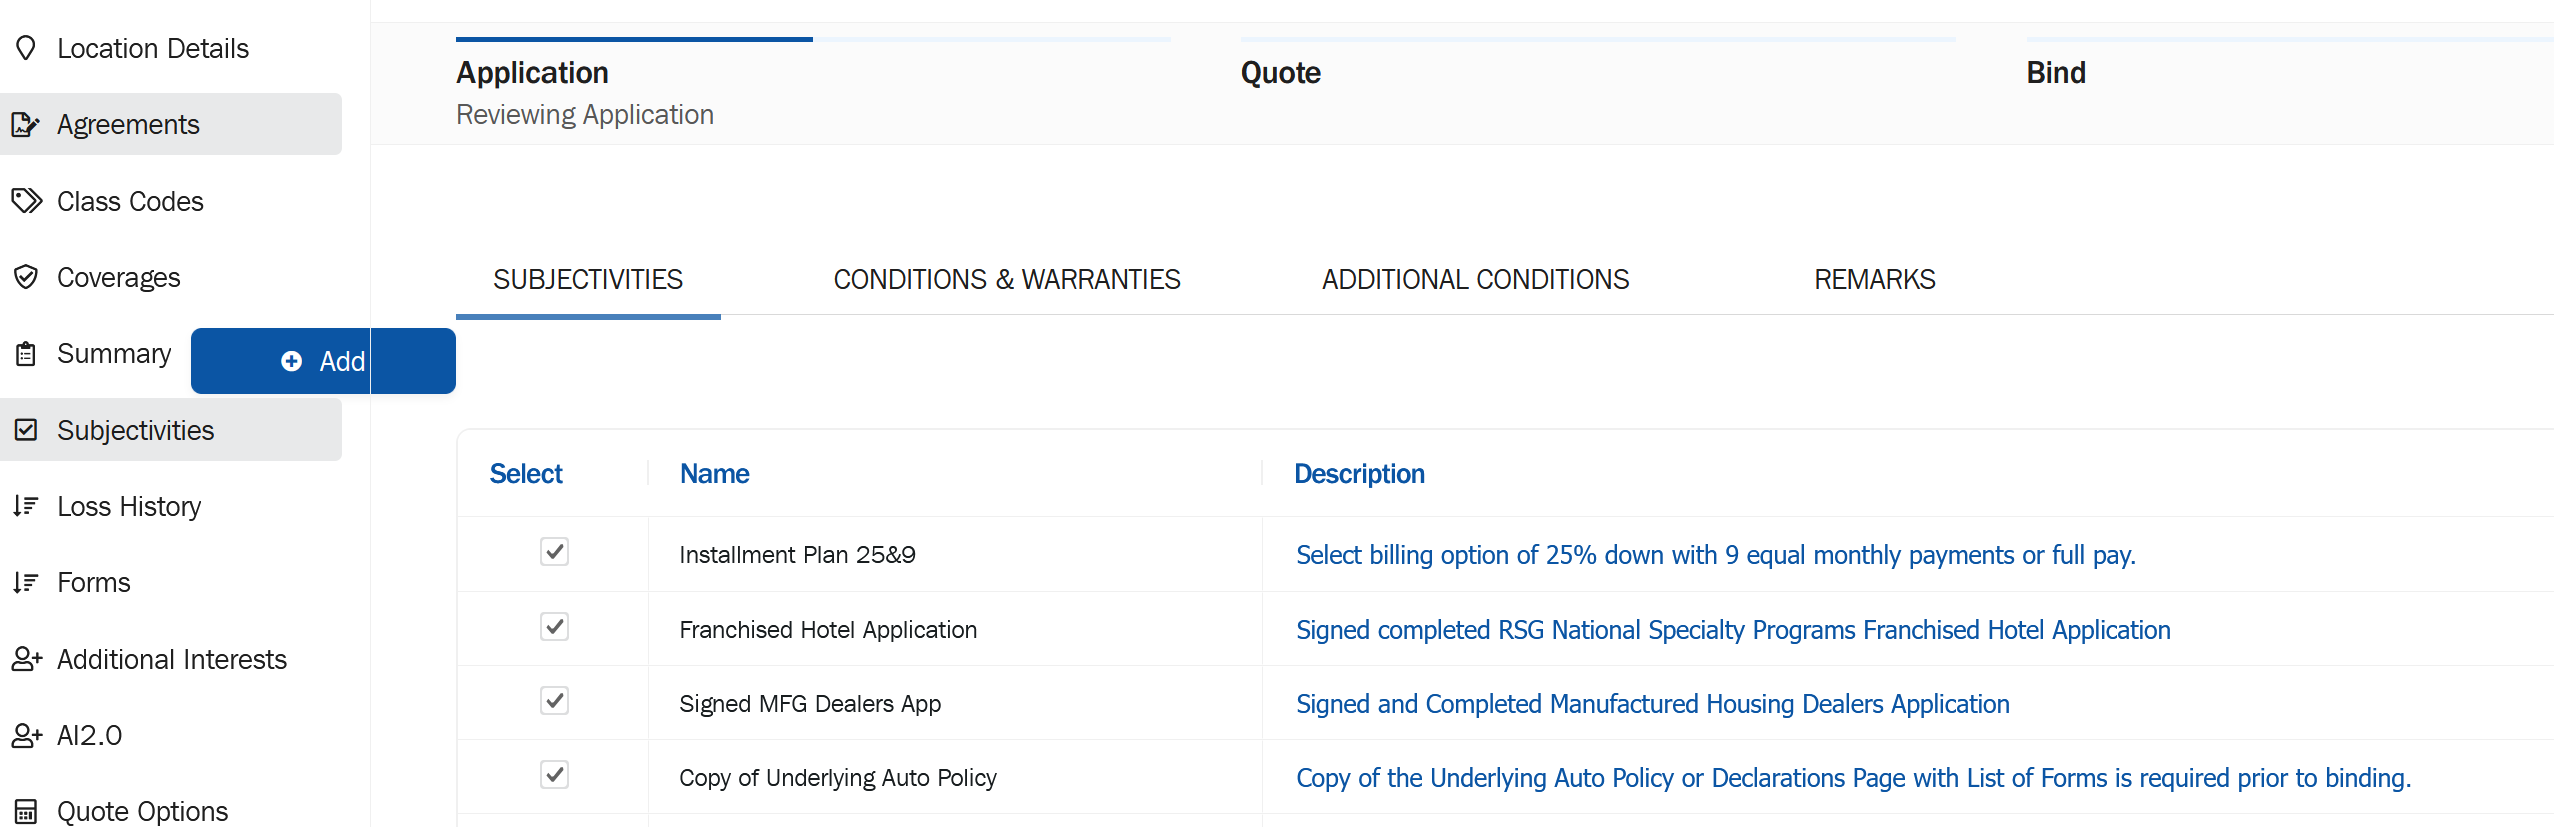2554x827 pixels.
Task: Click the Description column header
Action: coord(1359,474)
